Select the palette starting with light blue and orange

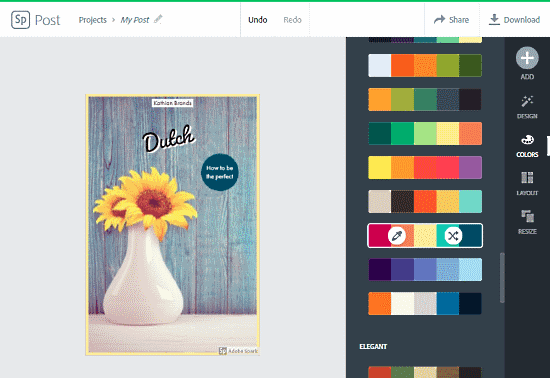(x=425, y=66)
